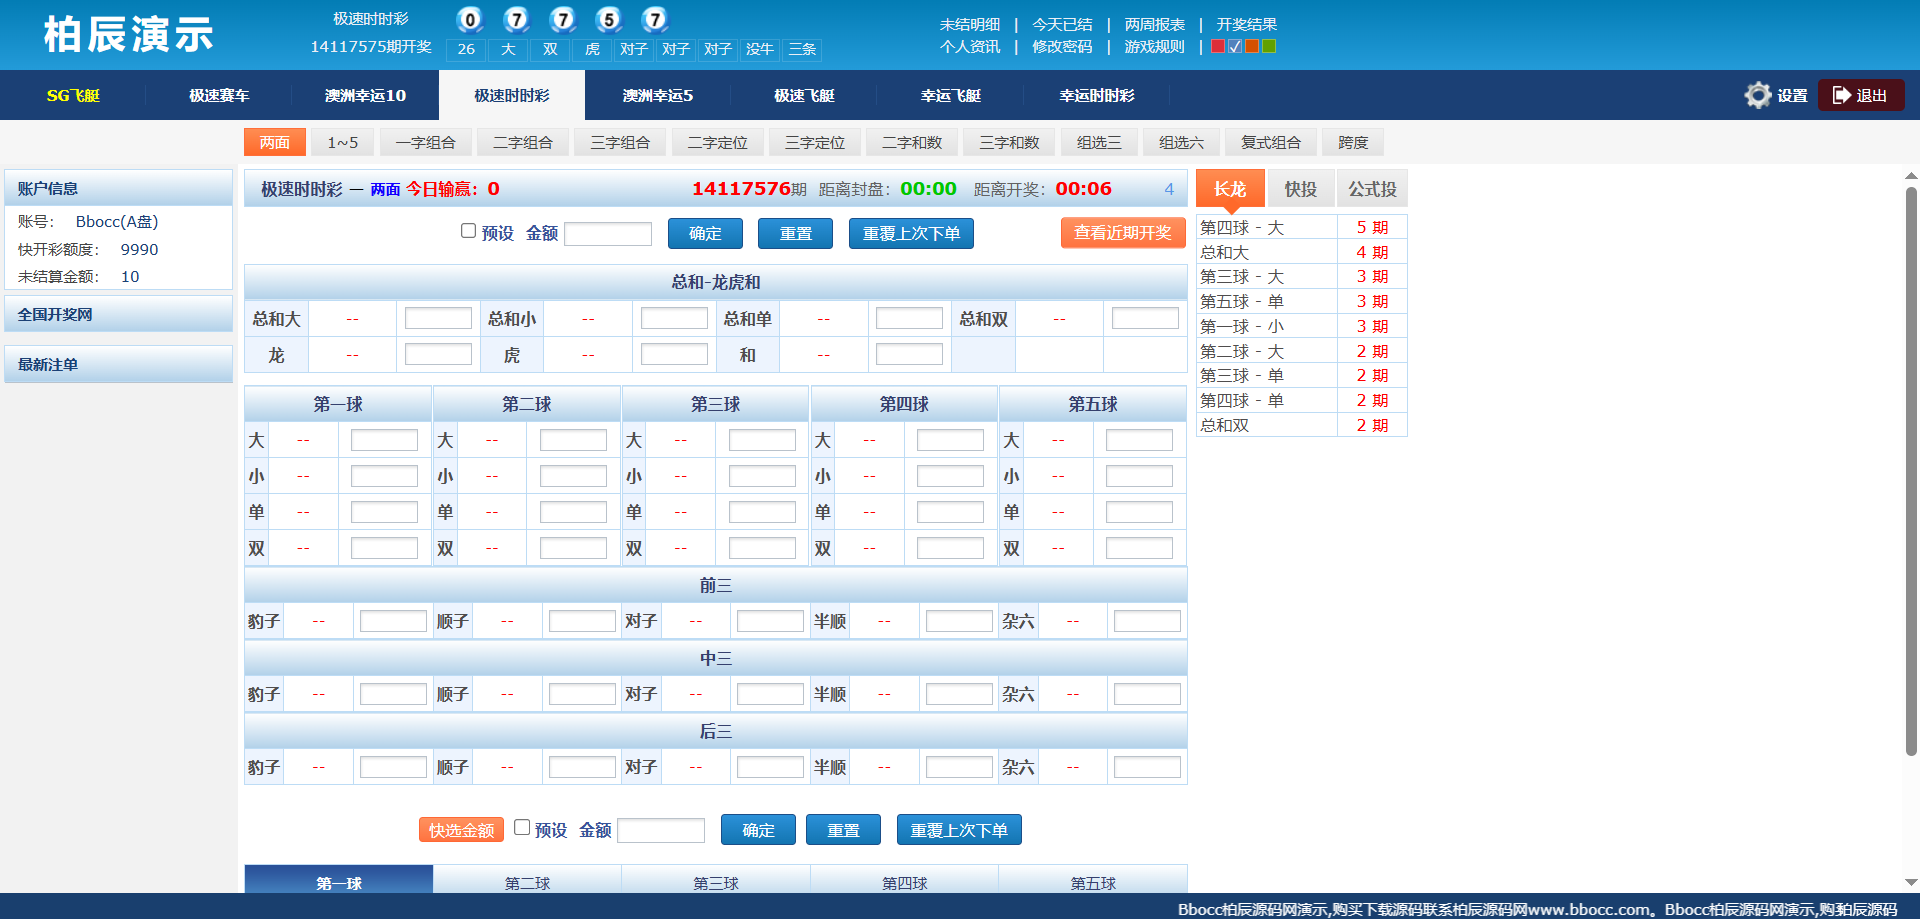Switch theme to the red color swatch
Image resolution: width=1920 pixels, height=919 pixels.
(1218, 46)
